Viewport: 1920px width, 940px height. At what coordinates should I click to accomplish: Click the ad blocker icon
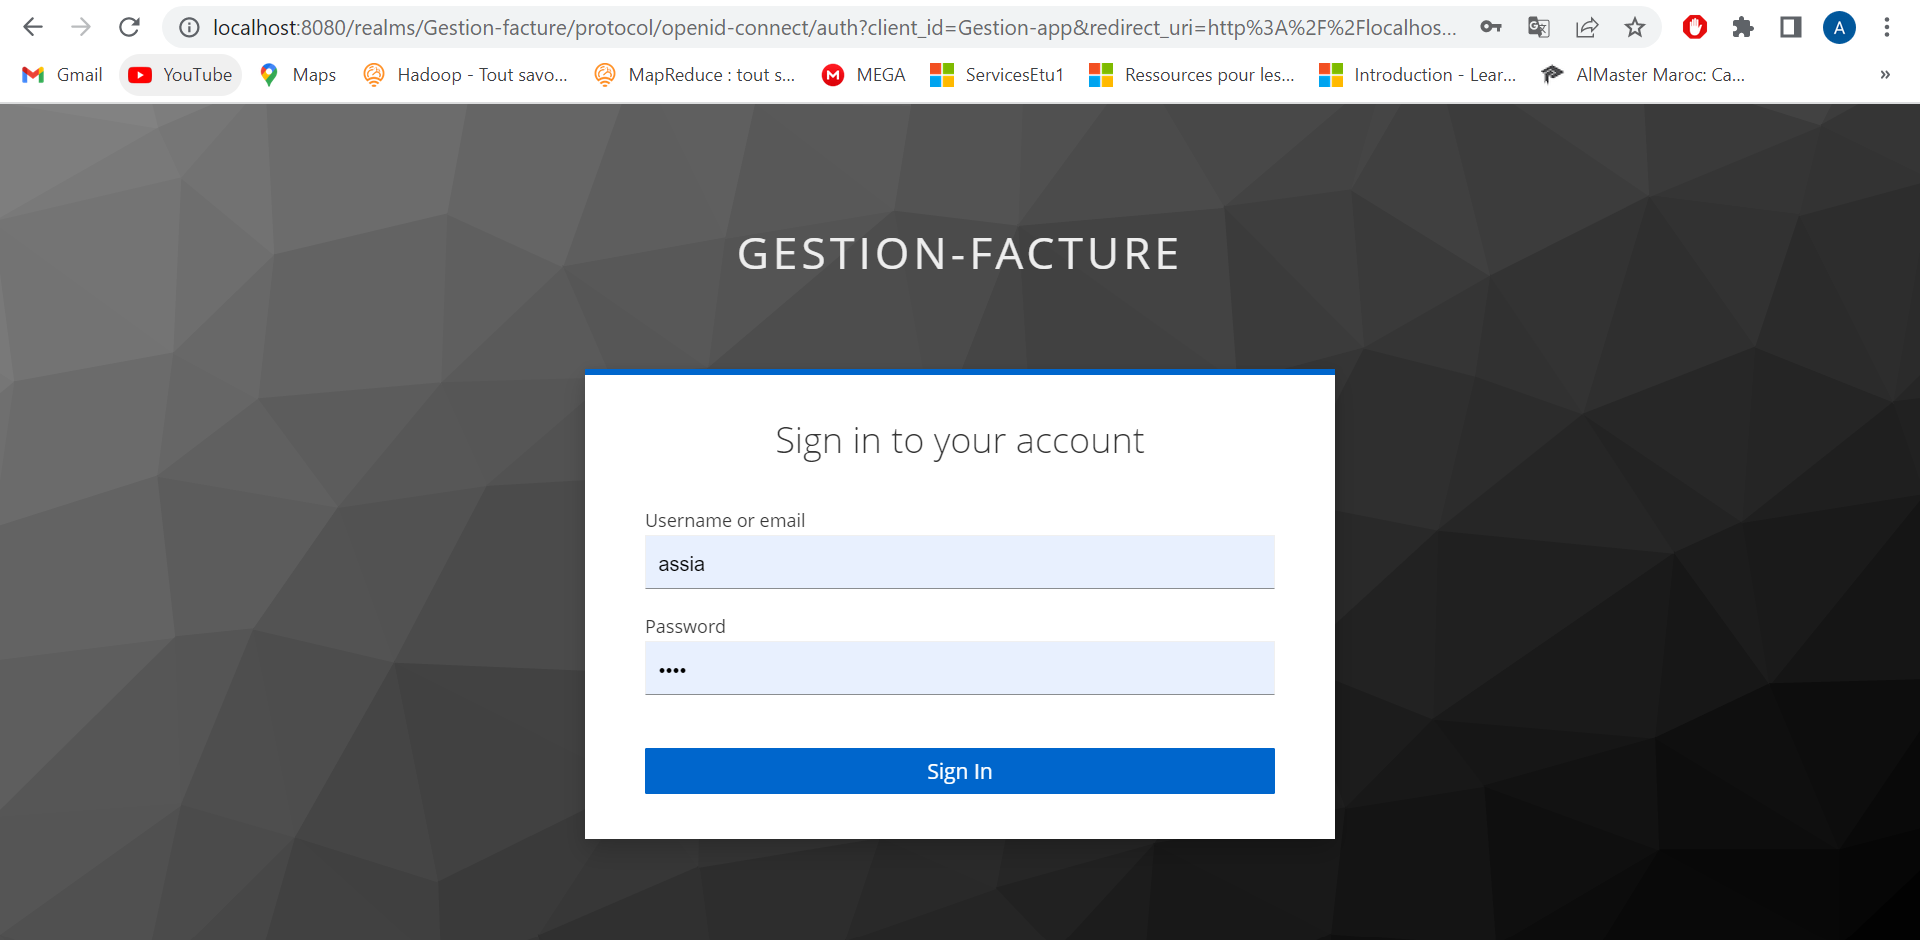coord(1694,27)
